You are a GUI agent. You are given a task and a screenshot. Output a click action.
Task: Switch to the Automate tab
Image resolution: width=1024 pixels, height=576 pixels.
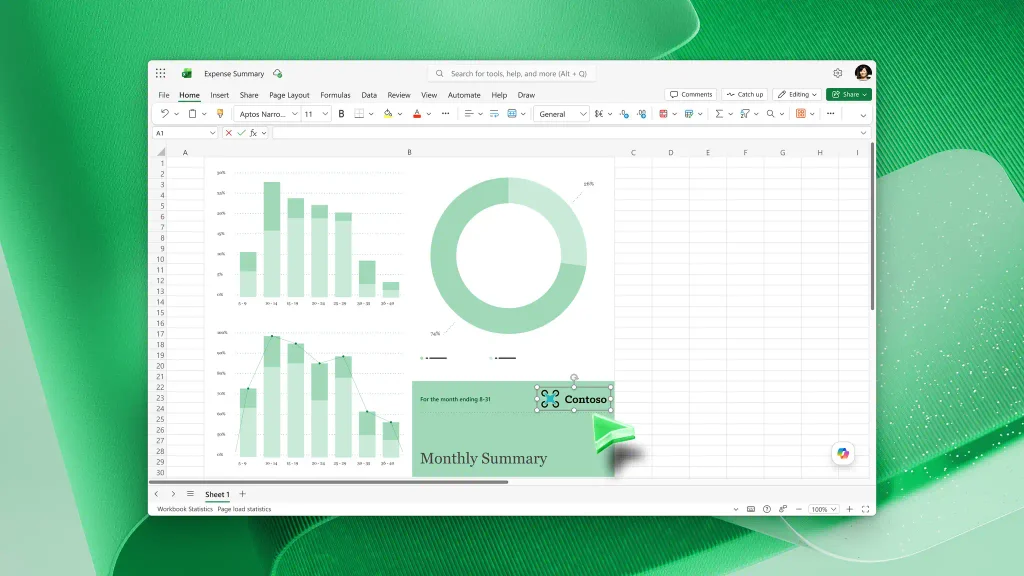coord(464,95)
